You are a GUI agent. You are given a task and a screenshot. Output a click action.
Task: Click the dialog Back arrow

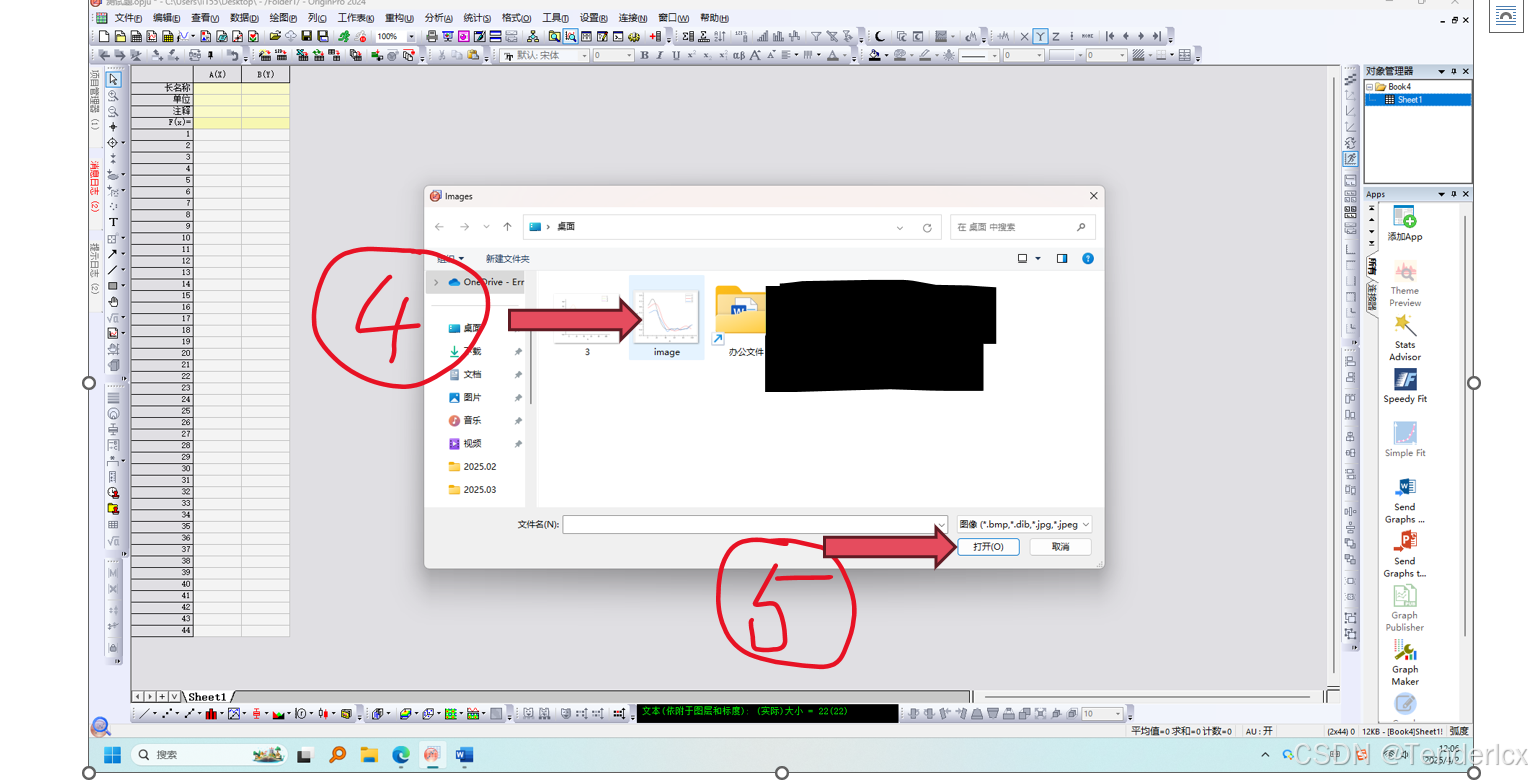pos(440,227)
